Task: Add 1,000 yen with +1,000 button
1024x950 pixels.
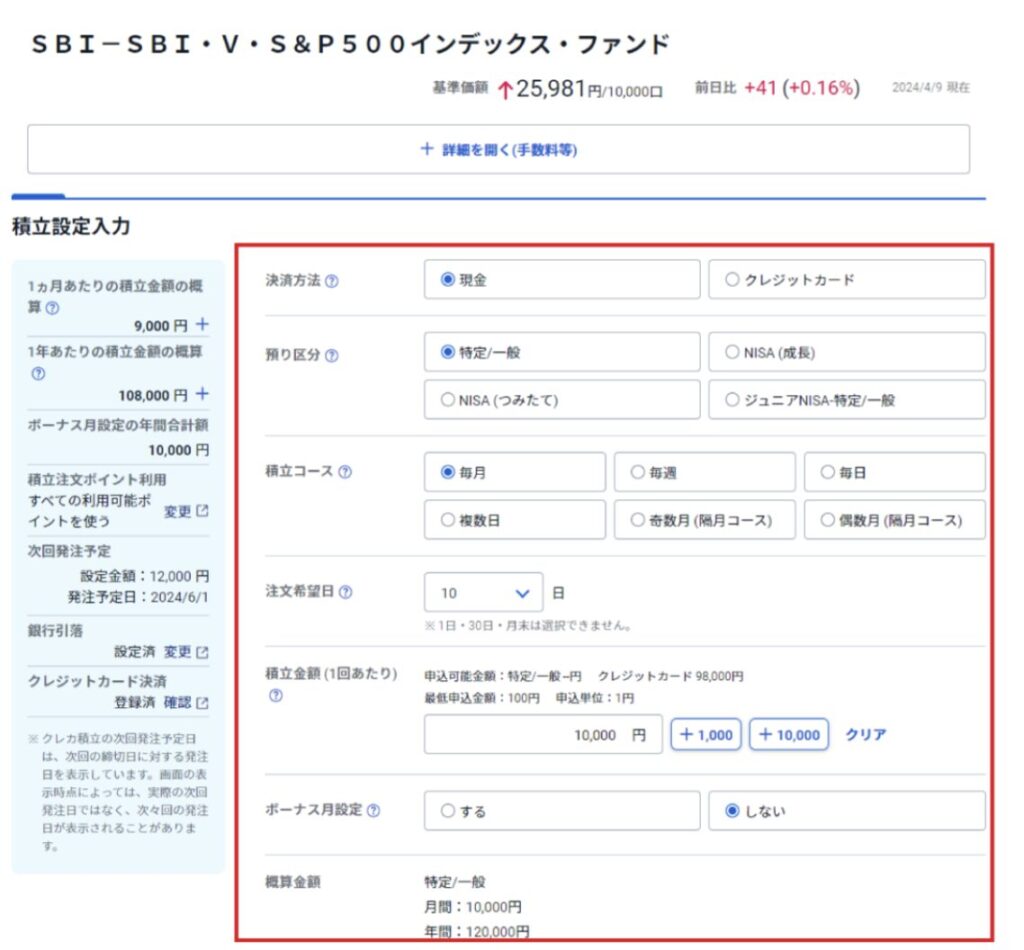Action: (x=706, y=735)
